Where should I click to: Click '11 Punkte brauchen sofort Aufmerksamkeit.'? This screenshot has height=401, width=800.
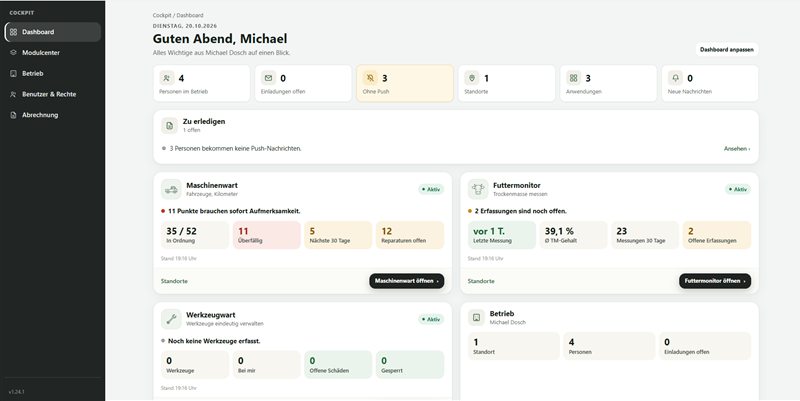pos(234,211)
